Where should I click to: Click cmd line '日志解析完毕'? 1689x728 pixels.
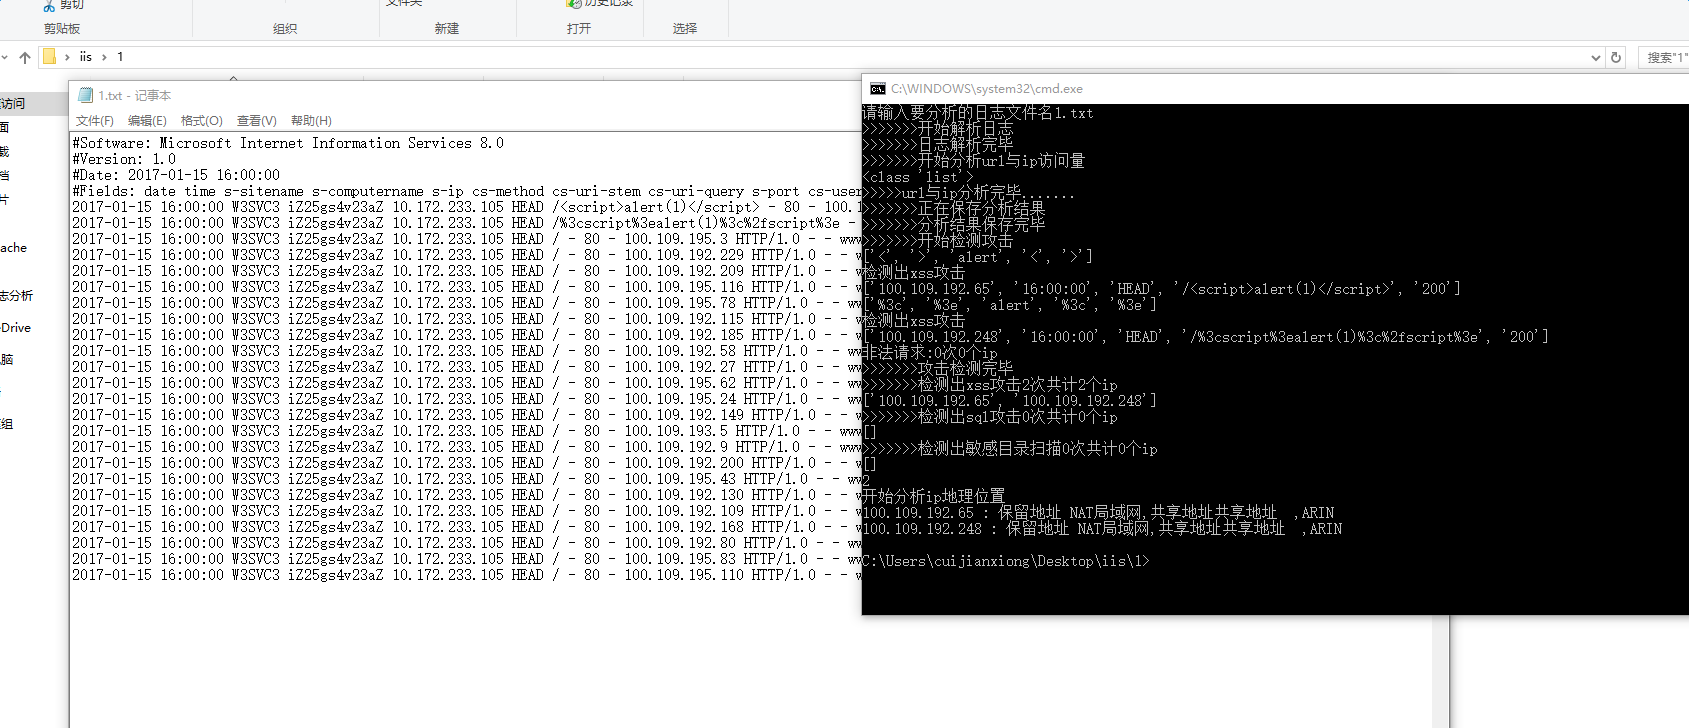(x=938, y=145)
